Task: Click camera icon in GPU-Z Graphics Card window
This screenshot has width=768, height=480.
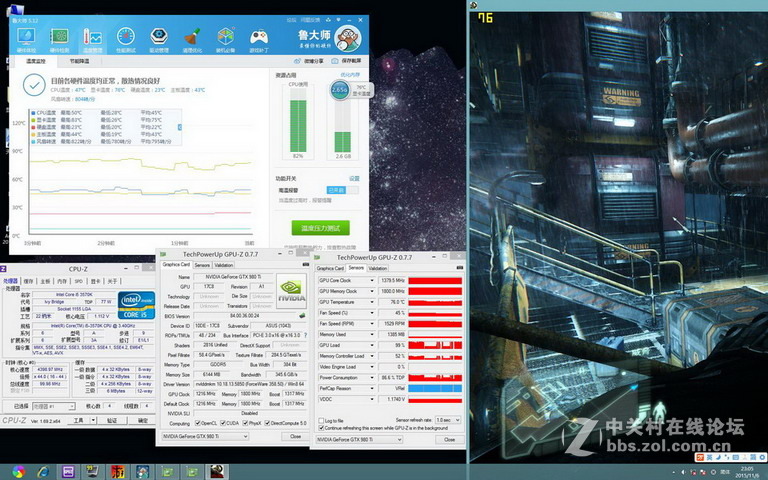Action: 306,264
